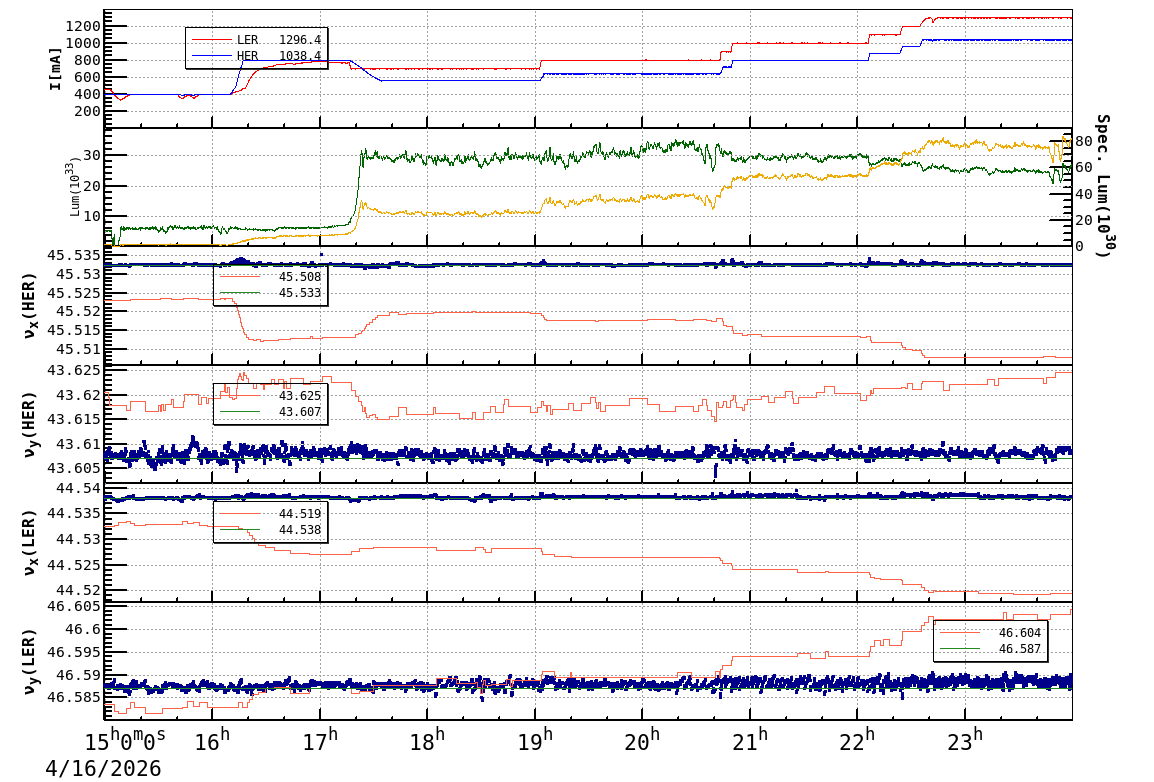Click the 80 tick on Spec. Lum axis
Image resolution: width=1154 pixels, height=782 pixels.
pos(1083,141)
